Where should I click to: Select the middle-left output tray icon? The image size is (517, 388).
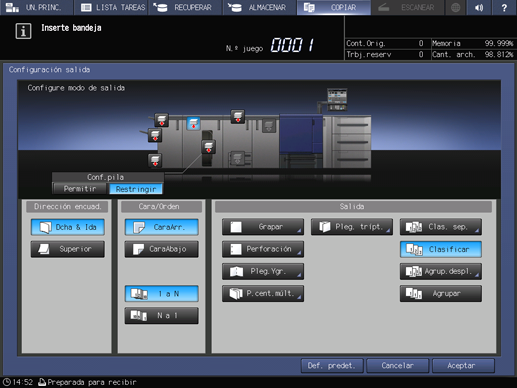(x=155, y=135)
